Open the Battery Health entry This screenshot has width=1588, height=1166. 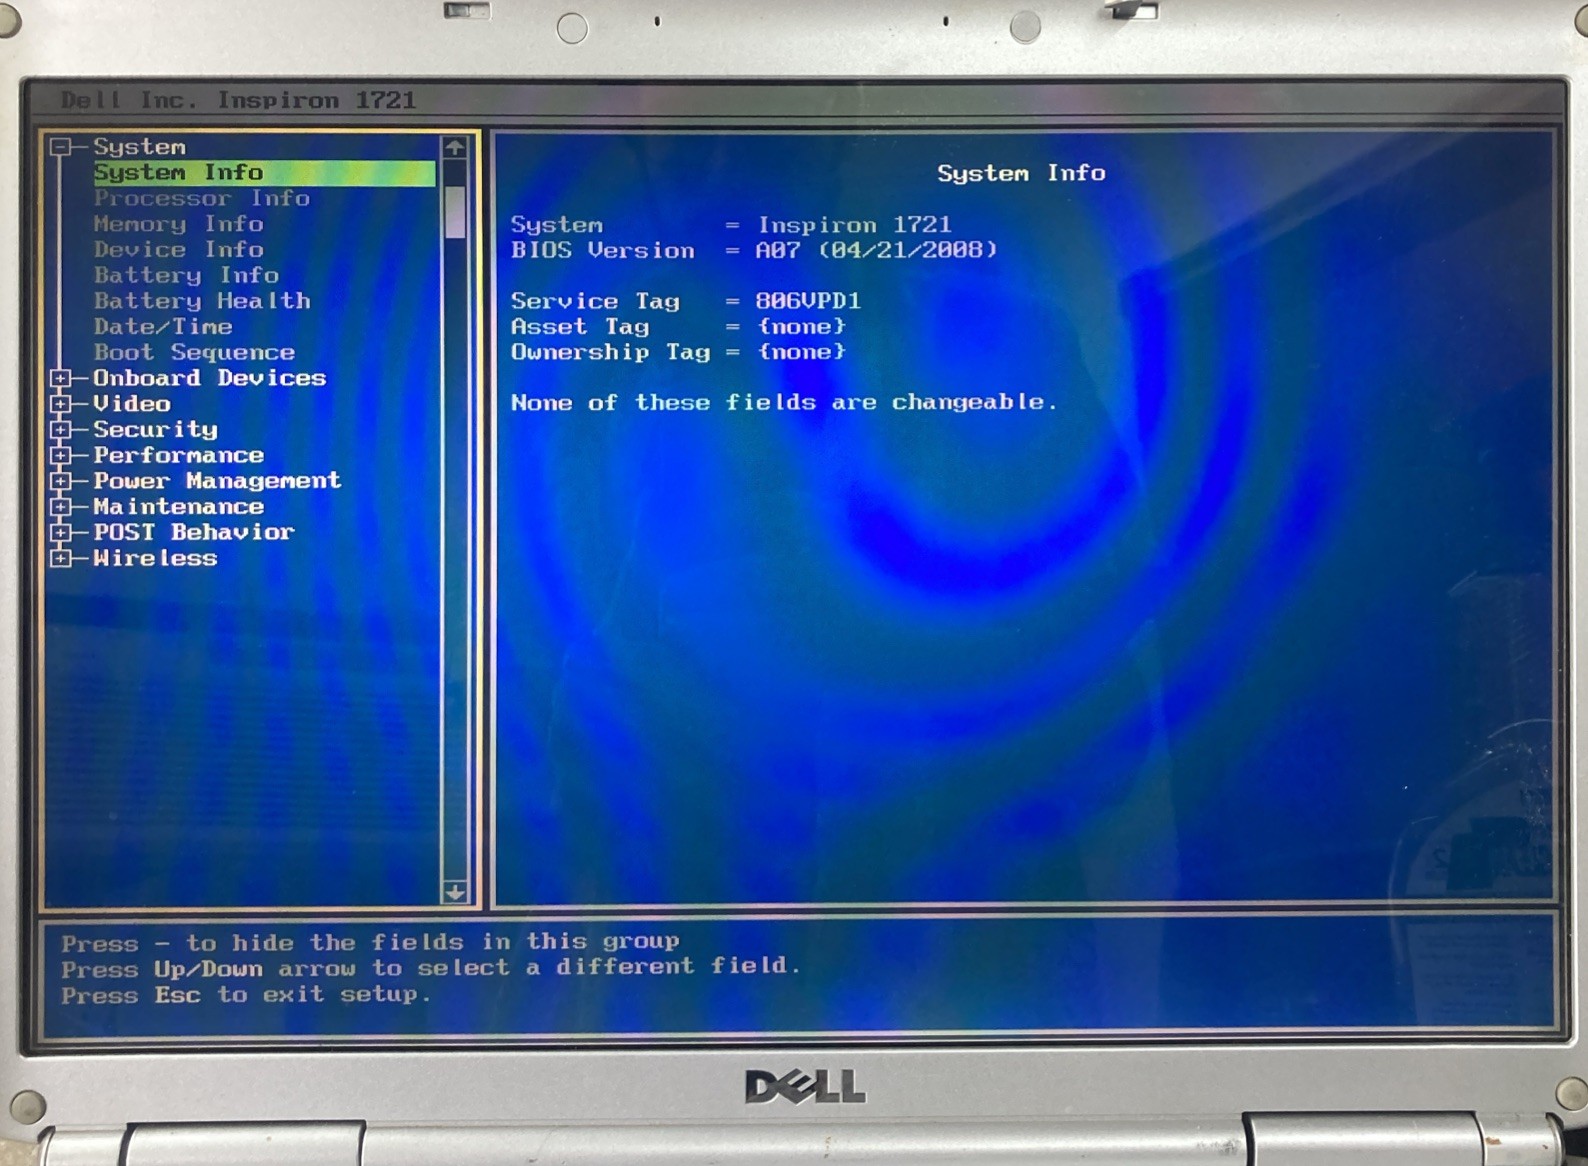click(202, 301)
